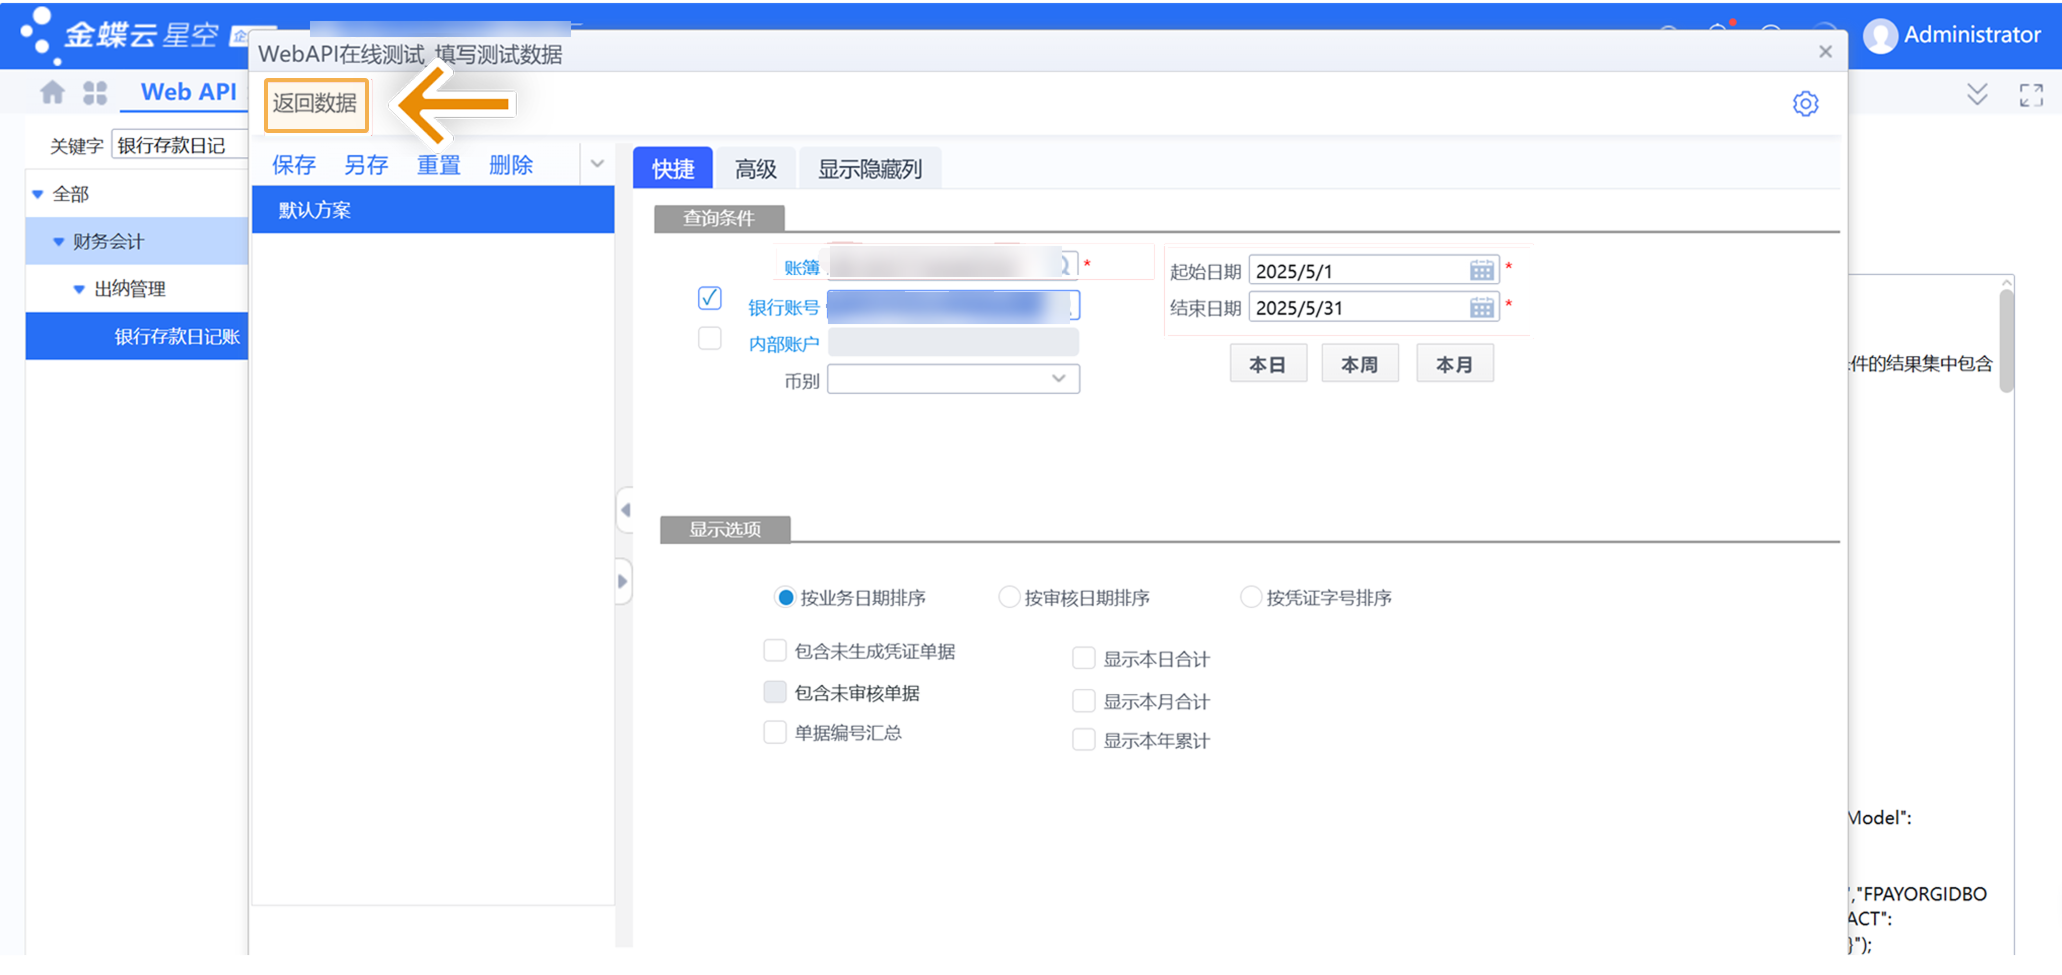Open the chevron dropdown beside 删除
Image resolution: width=2062 pixels, height=975 pixels.
coord(597,163)
